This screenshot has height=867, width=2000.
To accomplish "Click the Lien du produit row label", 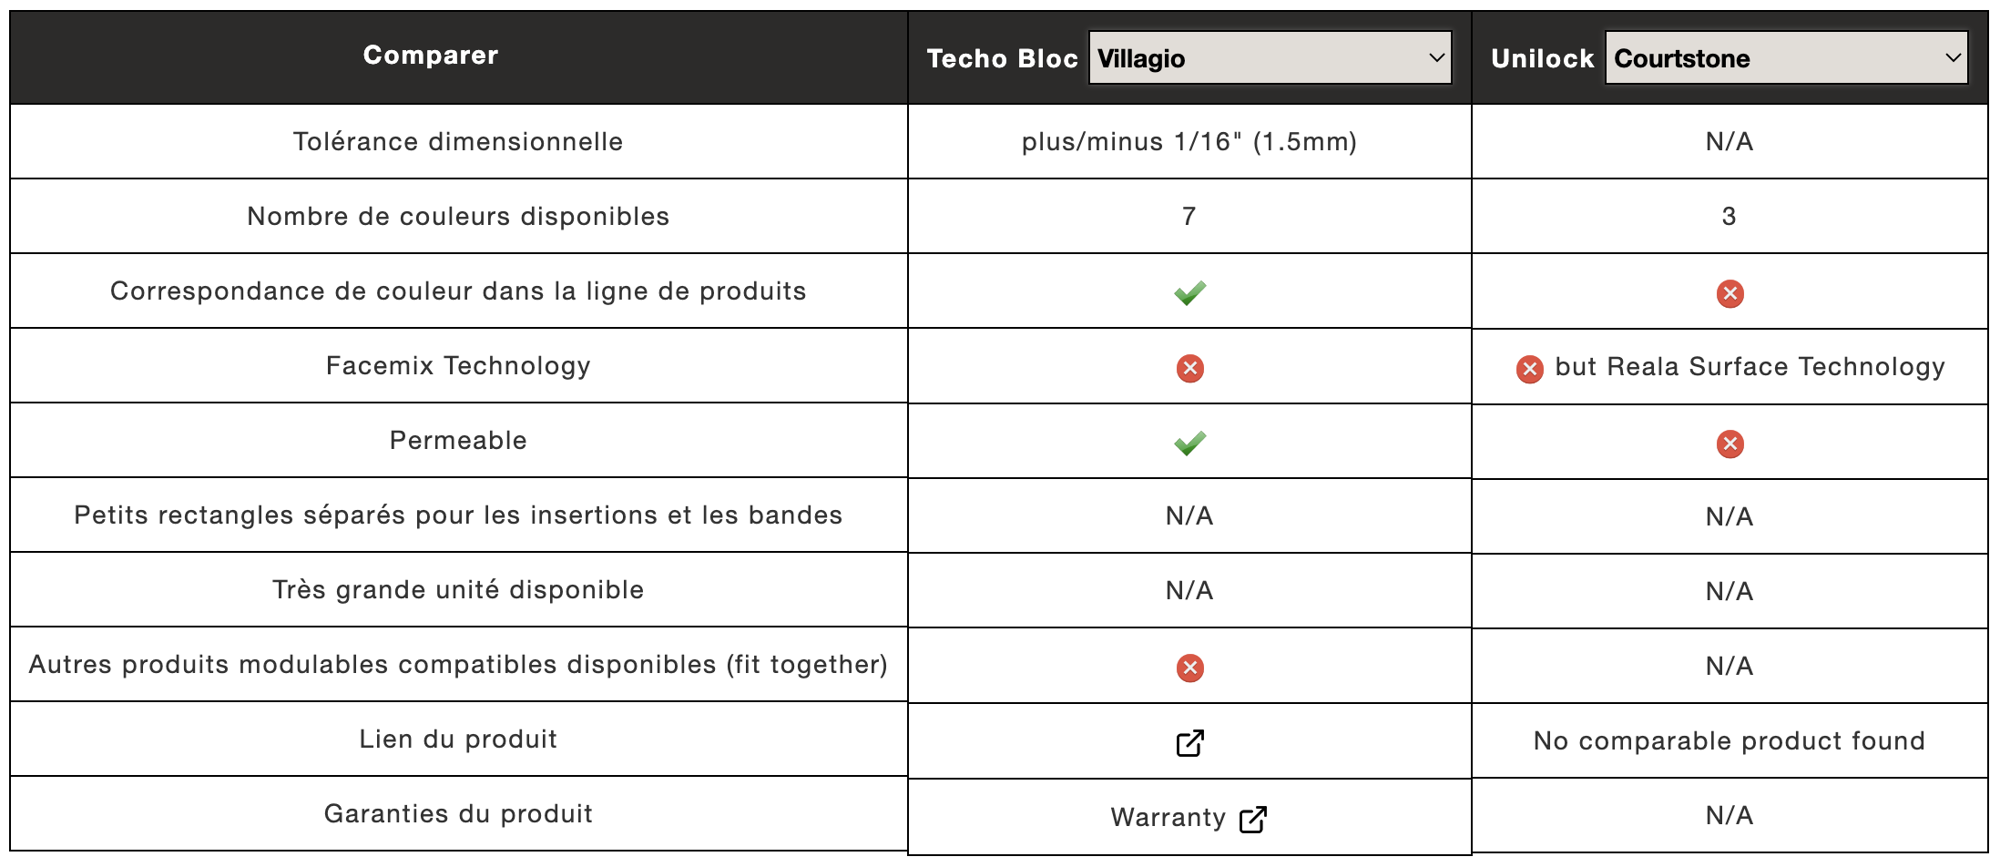I will point(458,739).
